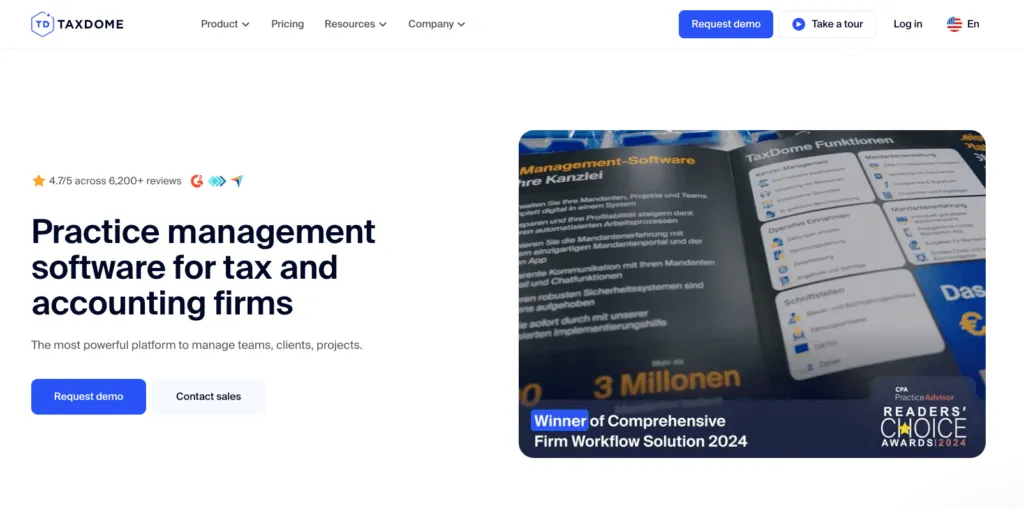Click the orange rating star icon
Viewport: 1024px width, 509px height.
(39, 181)
